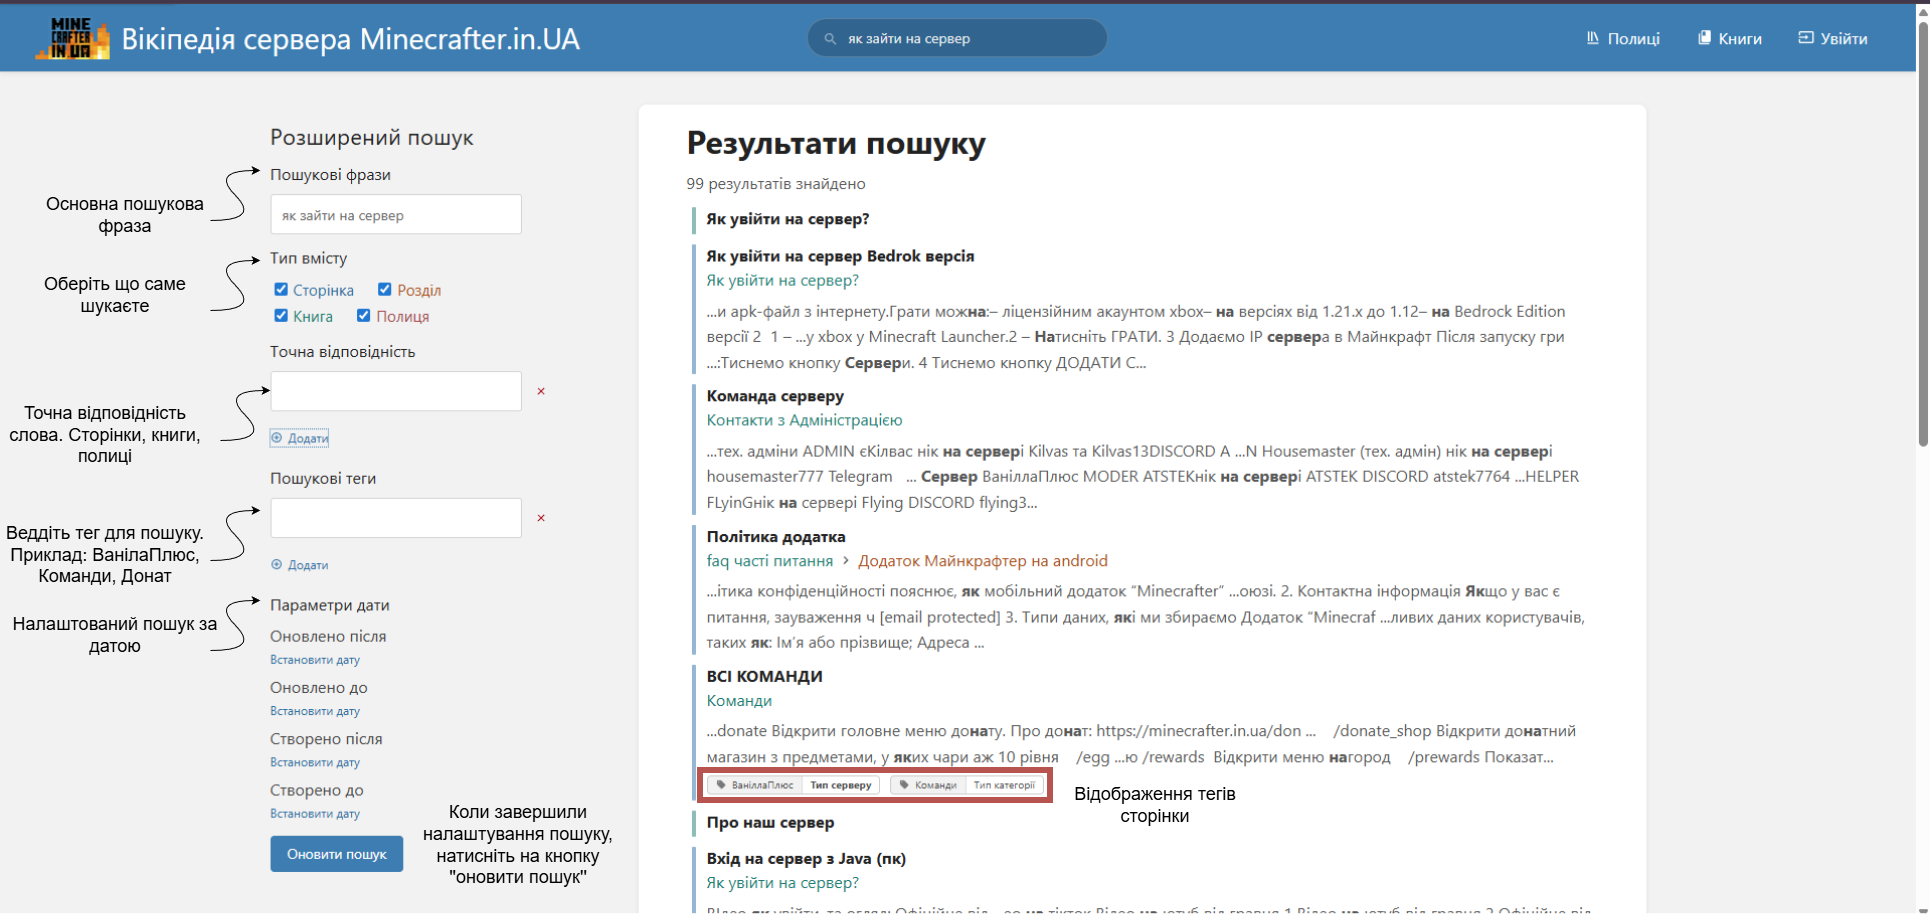
Task: Uncheck the Сторінка content type checkbox
Action: click(x=281, y=290)
